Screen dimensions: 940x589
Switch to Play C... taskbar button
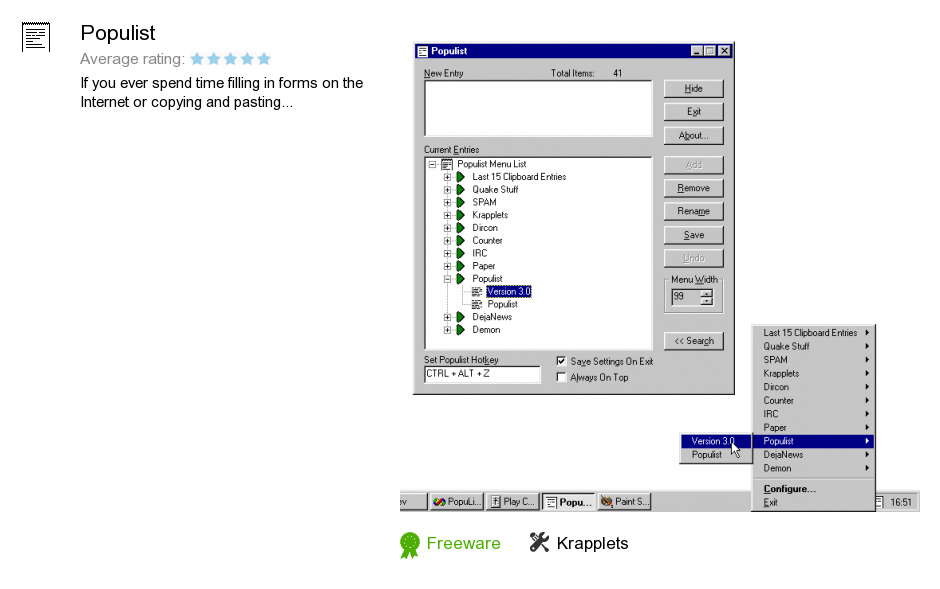513,502
